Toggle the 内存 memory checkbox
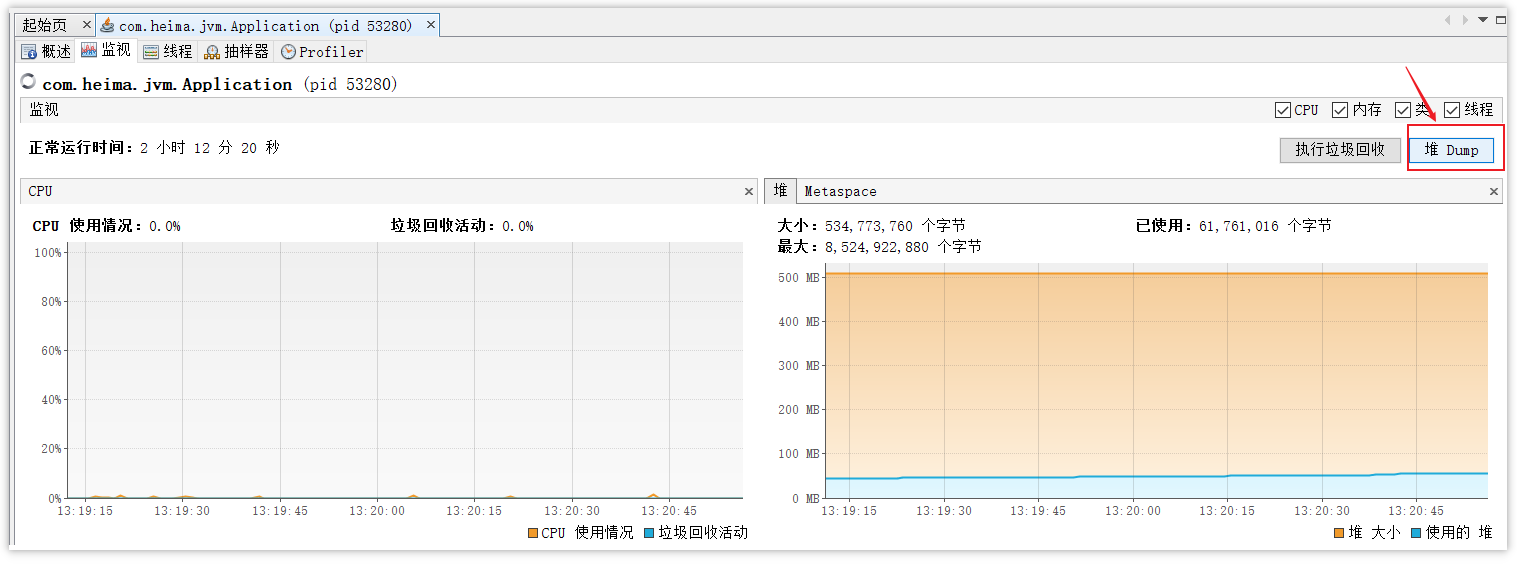 click(1340, 110)
